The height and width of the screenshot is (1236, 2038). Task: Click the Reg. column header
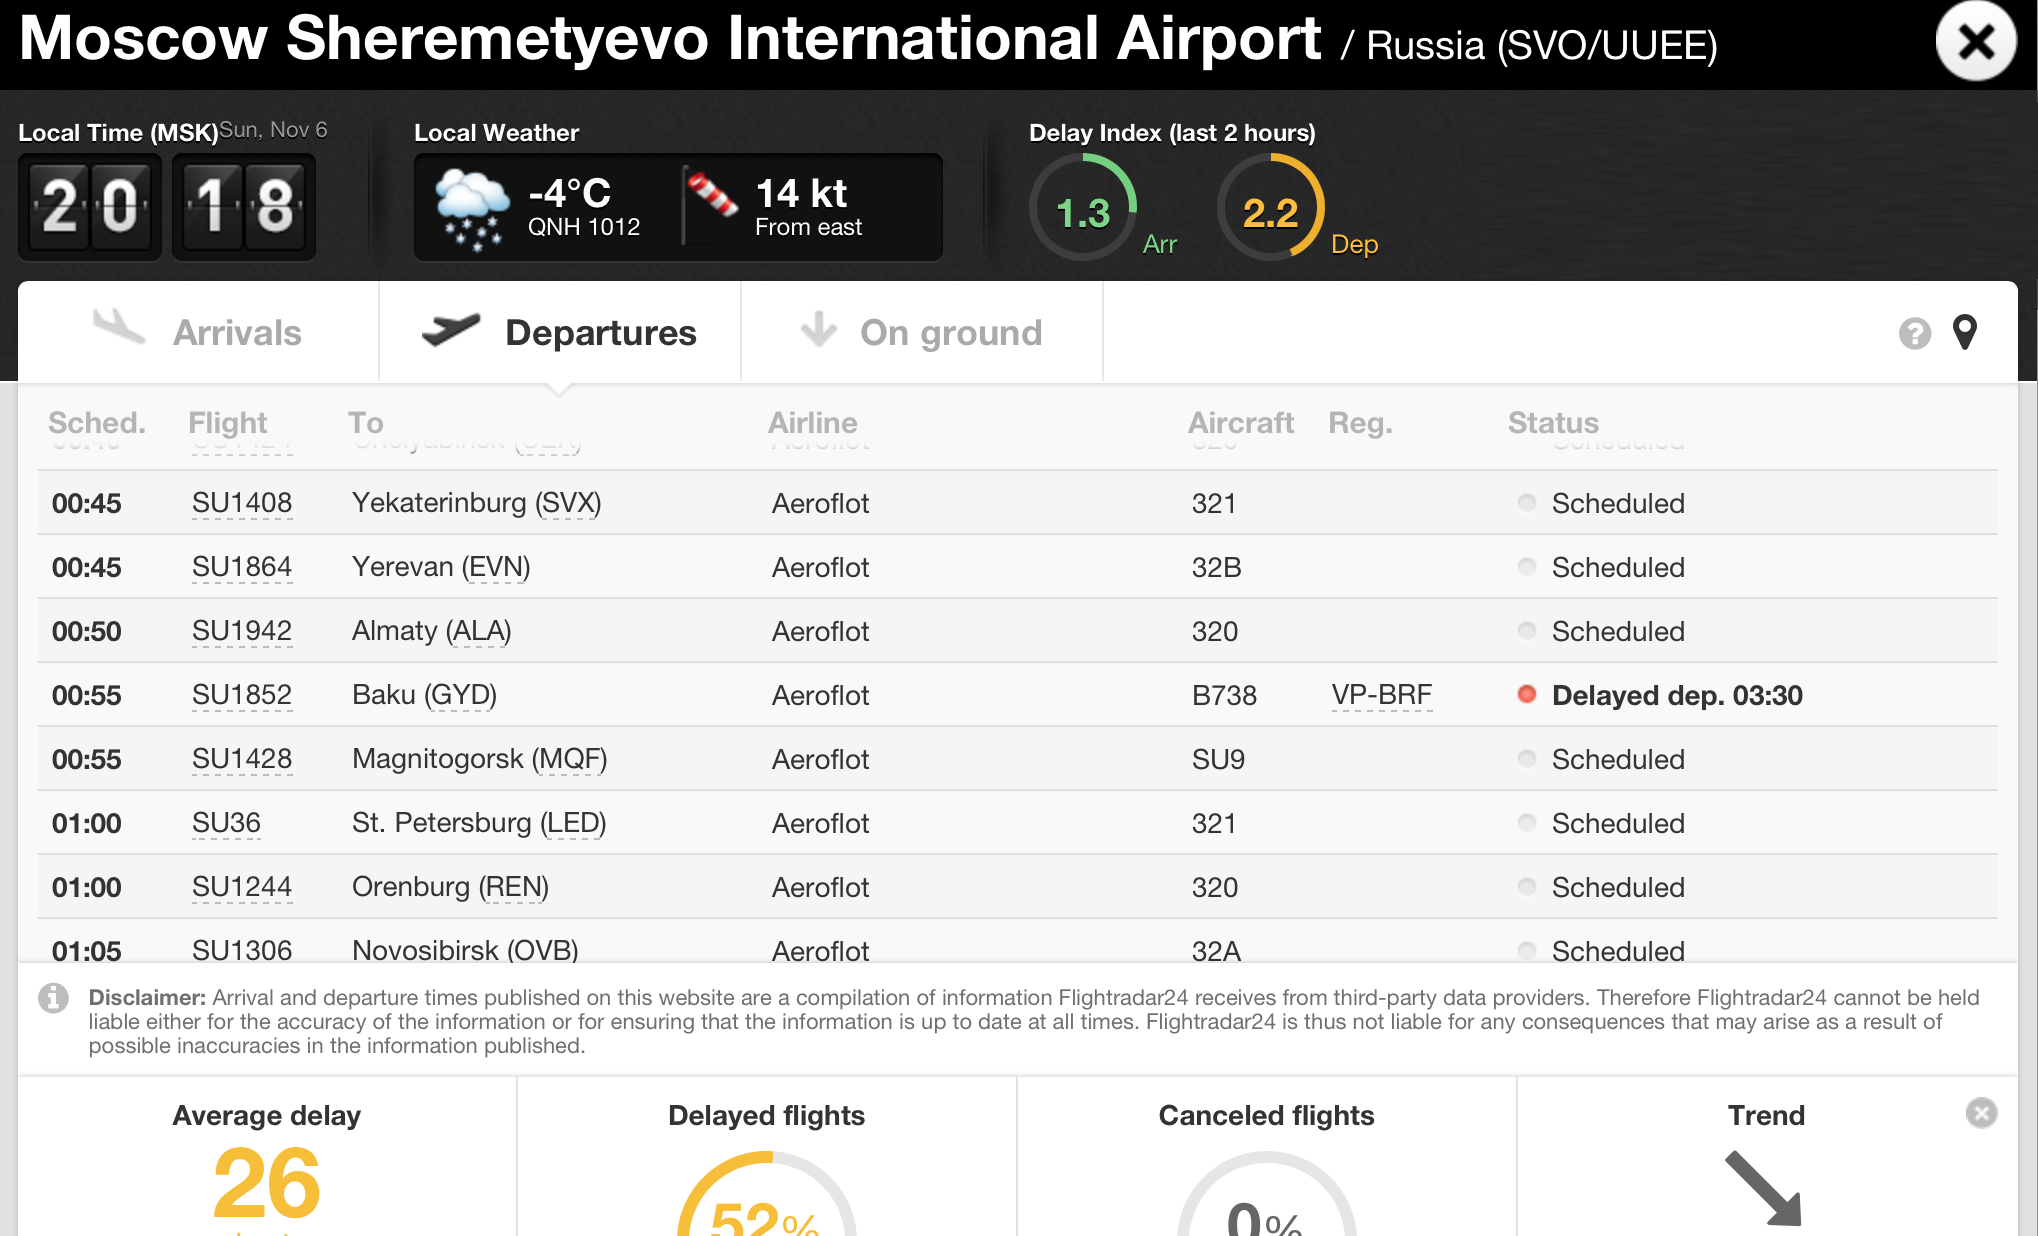pos(1360,423)
